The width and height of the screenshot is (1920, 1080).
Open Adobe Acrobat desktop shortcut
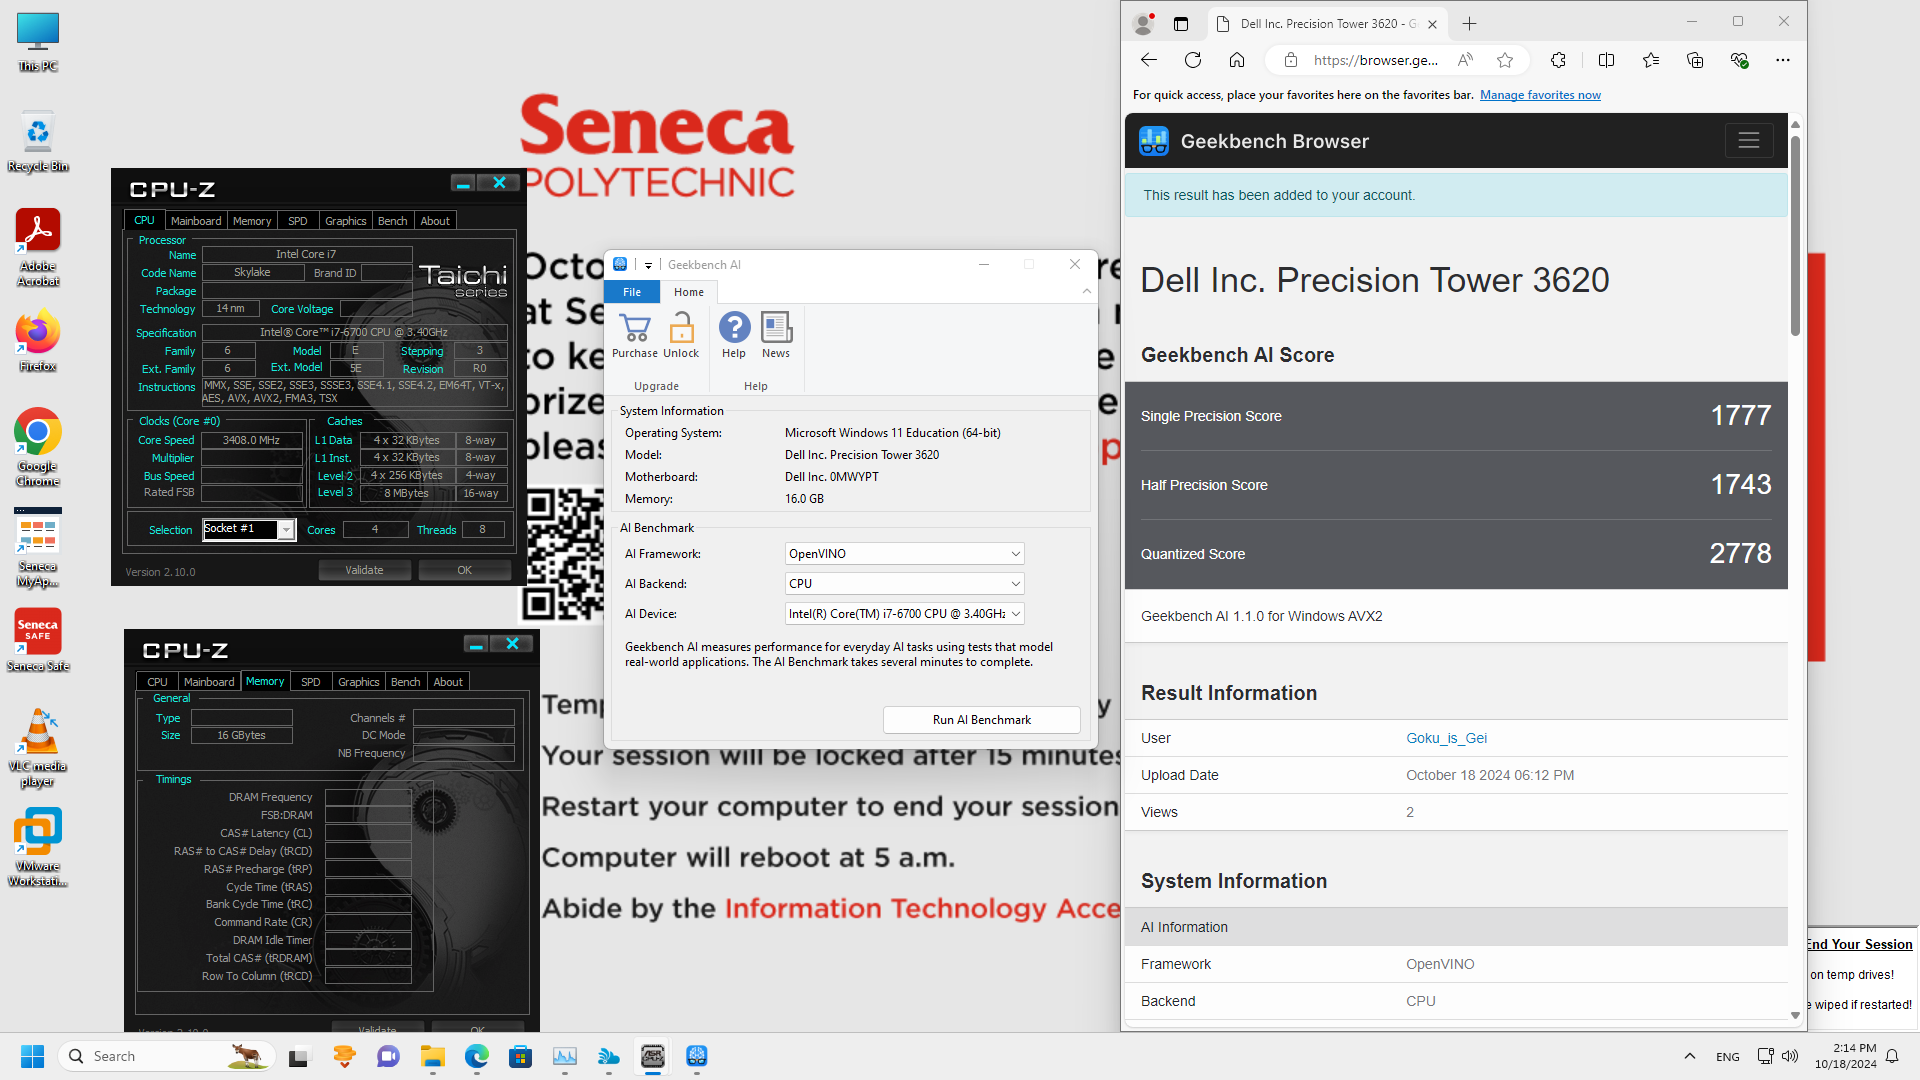[38, 247]
